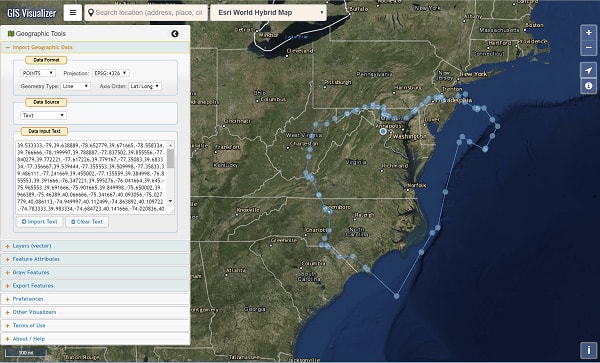Screen dimensions: 600x363
Task: Open the map info button below geolocation
Action: tap(589, 86)
